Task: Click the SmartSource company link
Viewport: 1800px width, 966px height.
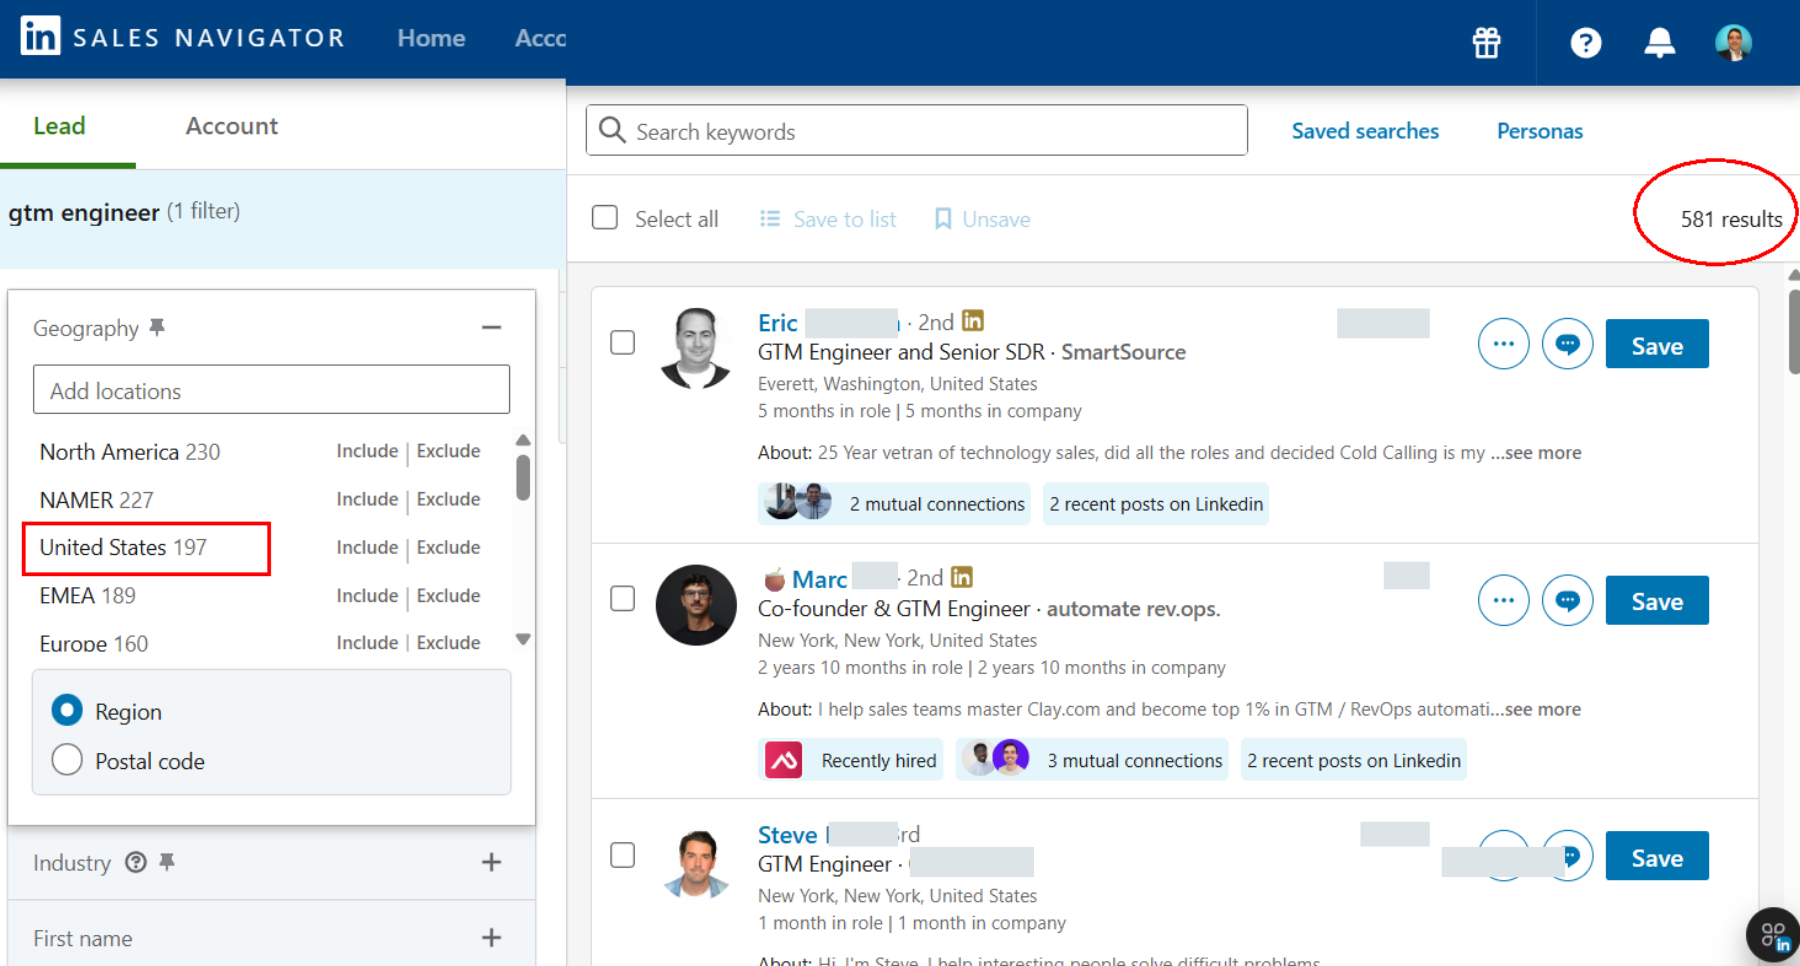Action: point(1123,352)
